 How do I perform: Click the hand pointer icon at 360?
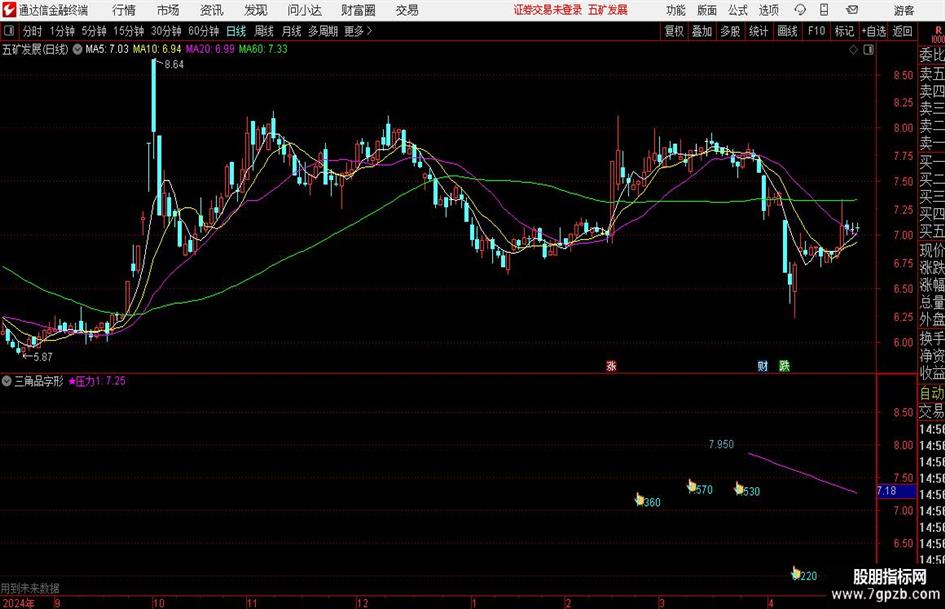[x=639, y=499]
